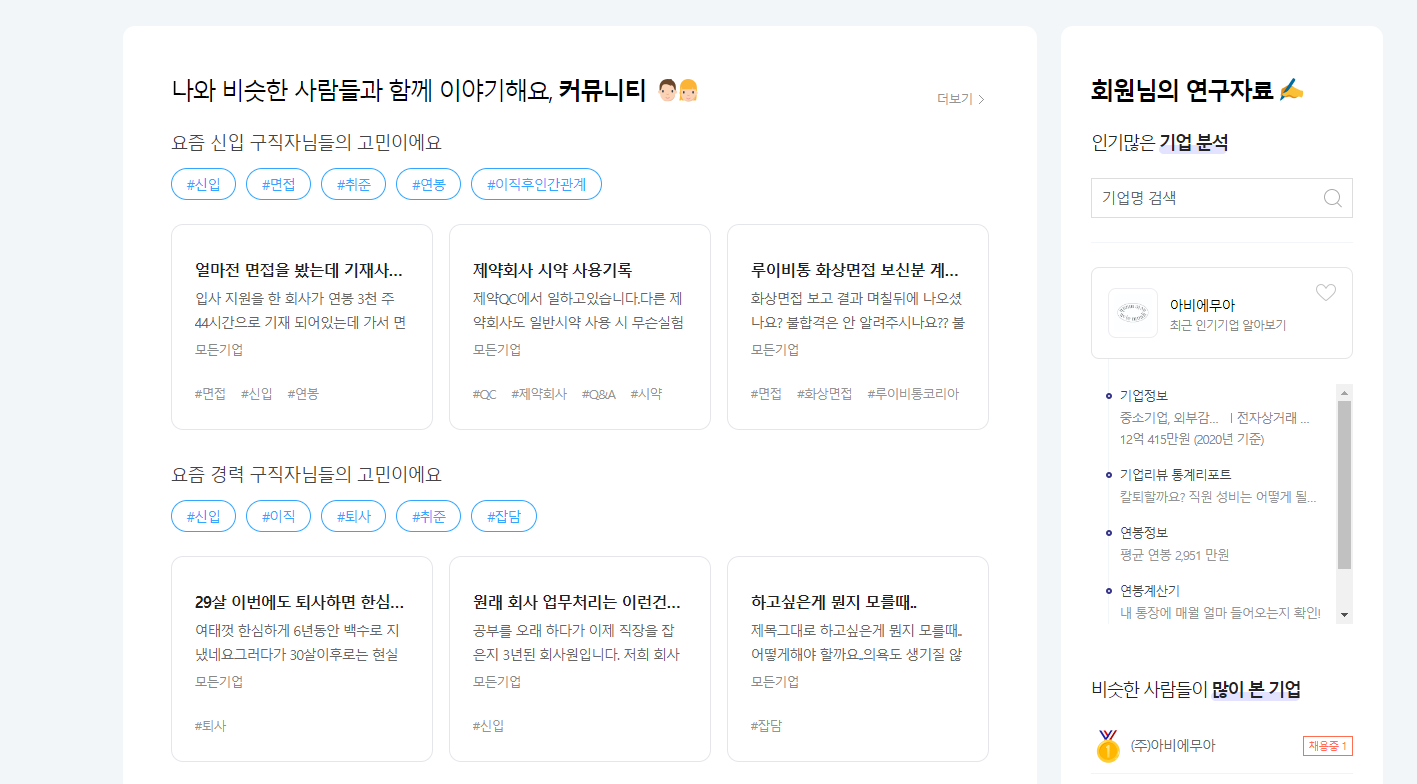Select the #잡담 tag chip under 경력 구직자

[504, 516]
